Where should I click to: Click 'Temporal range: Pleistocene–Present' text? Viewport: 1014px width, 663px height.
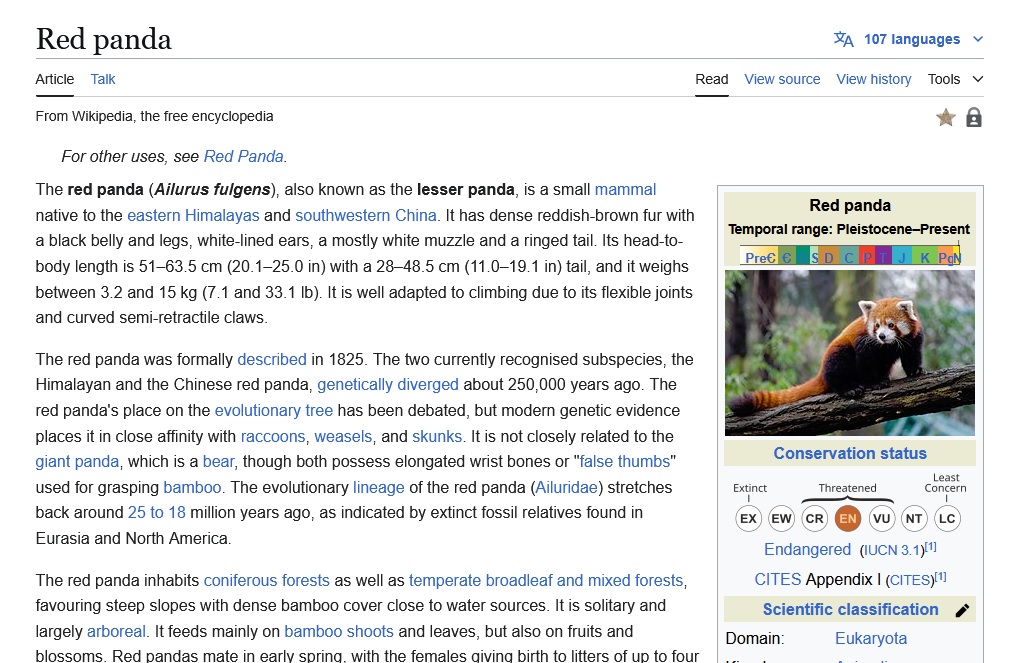tap(848, 230)
